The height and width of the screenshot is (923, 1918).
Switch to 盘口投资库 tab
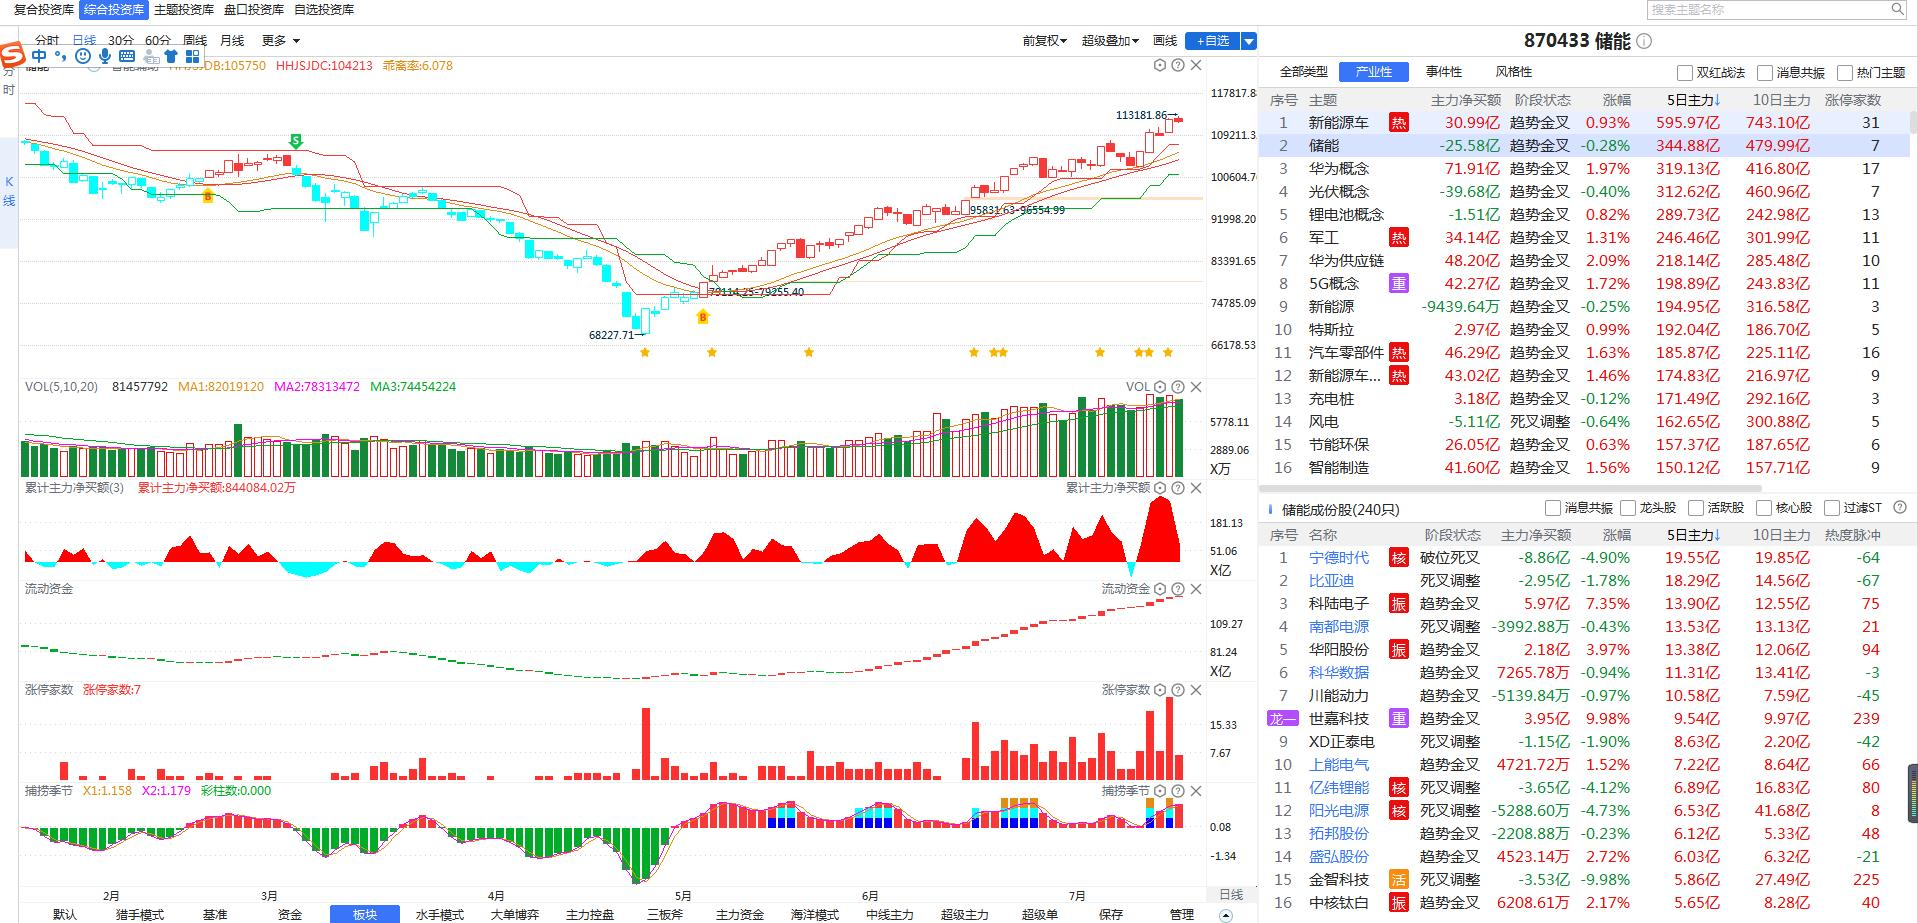[x=254, y=10]
